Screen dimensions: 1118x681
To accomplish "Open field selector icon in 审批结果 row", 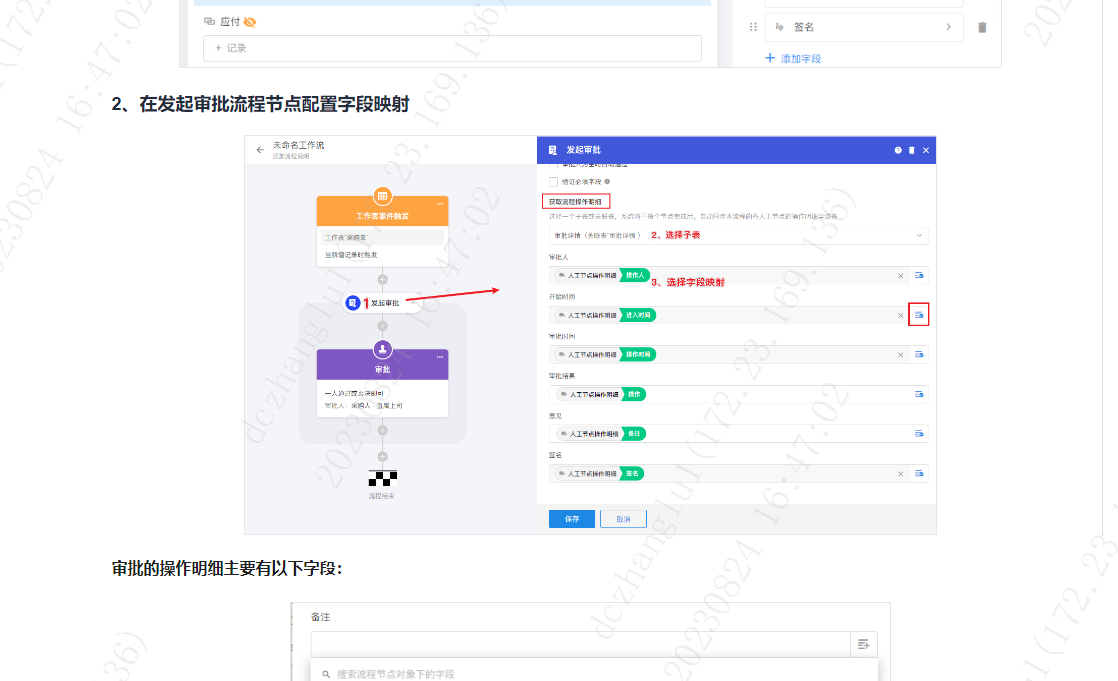I will click(x=919, y=394).
